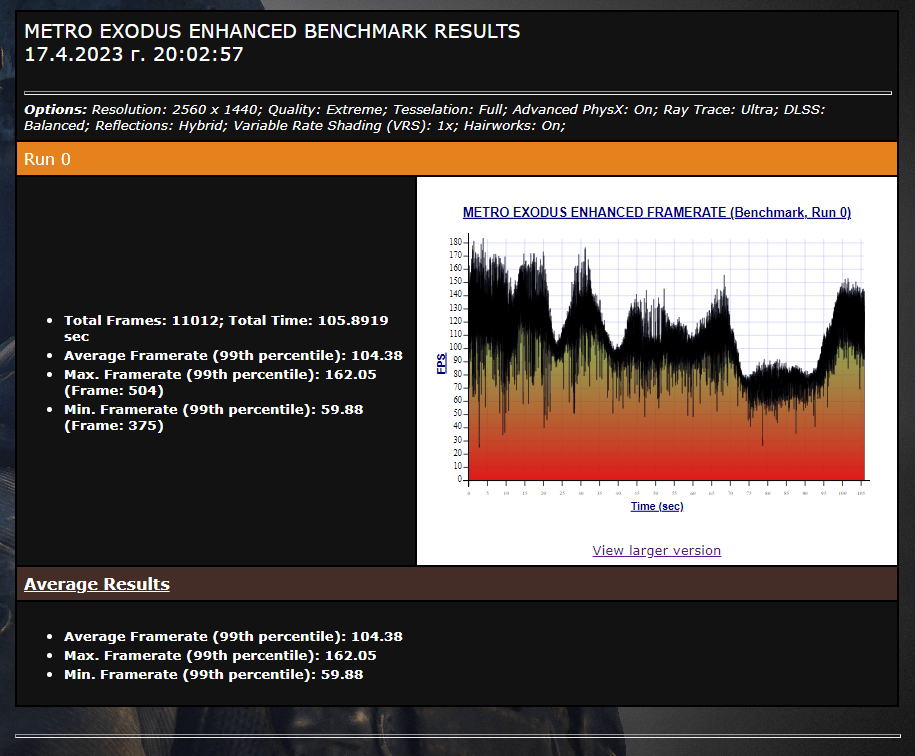
Task: Select the orange Run 0 header bar
Action: pyautogui.click(x=457, y=159)
